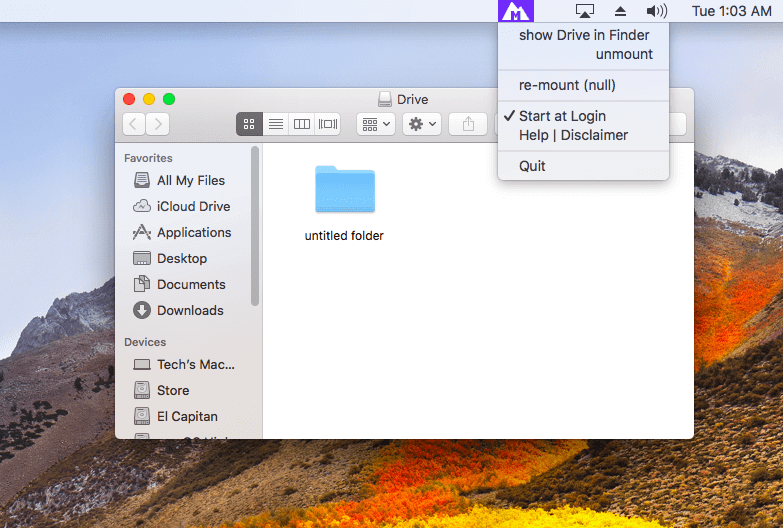Image resolution: width=783 pixels, height=528 pixels.
Task: Open the gear Action dropdown menu
Action: (x=421, y=124)
